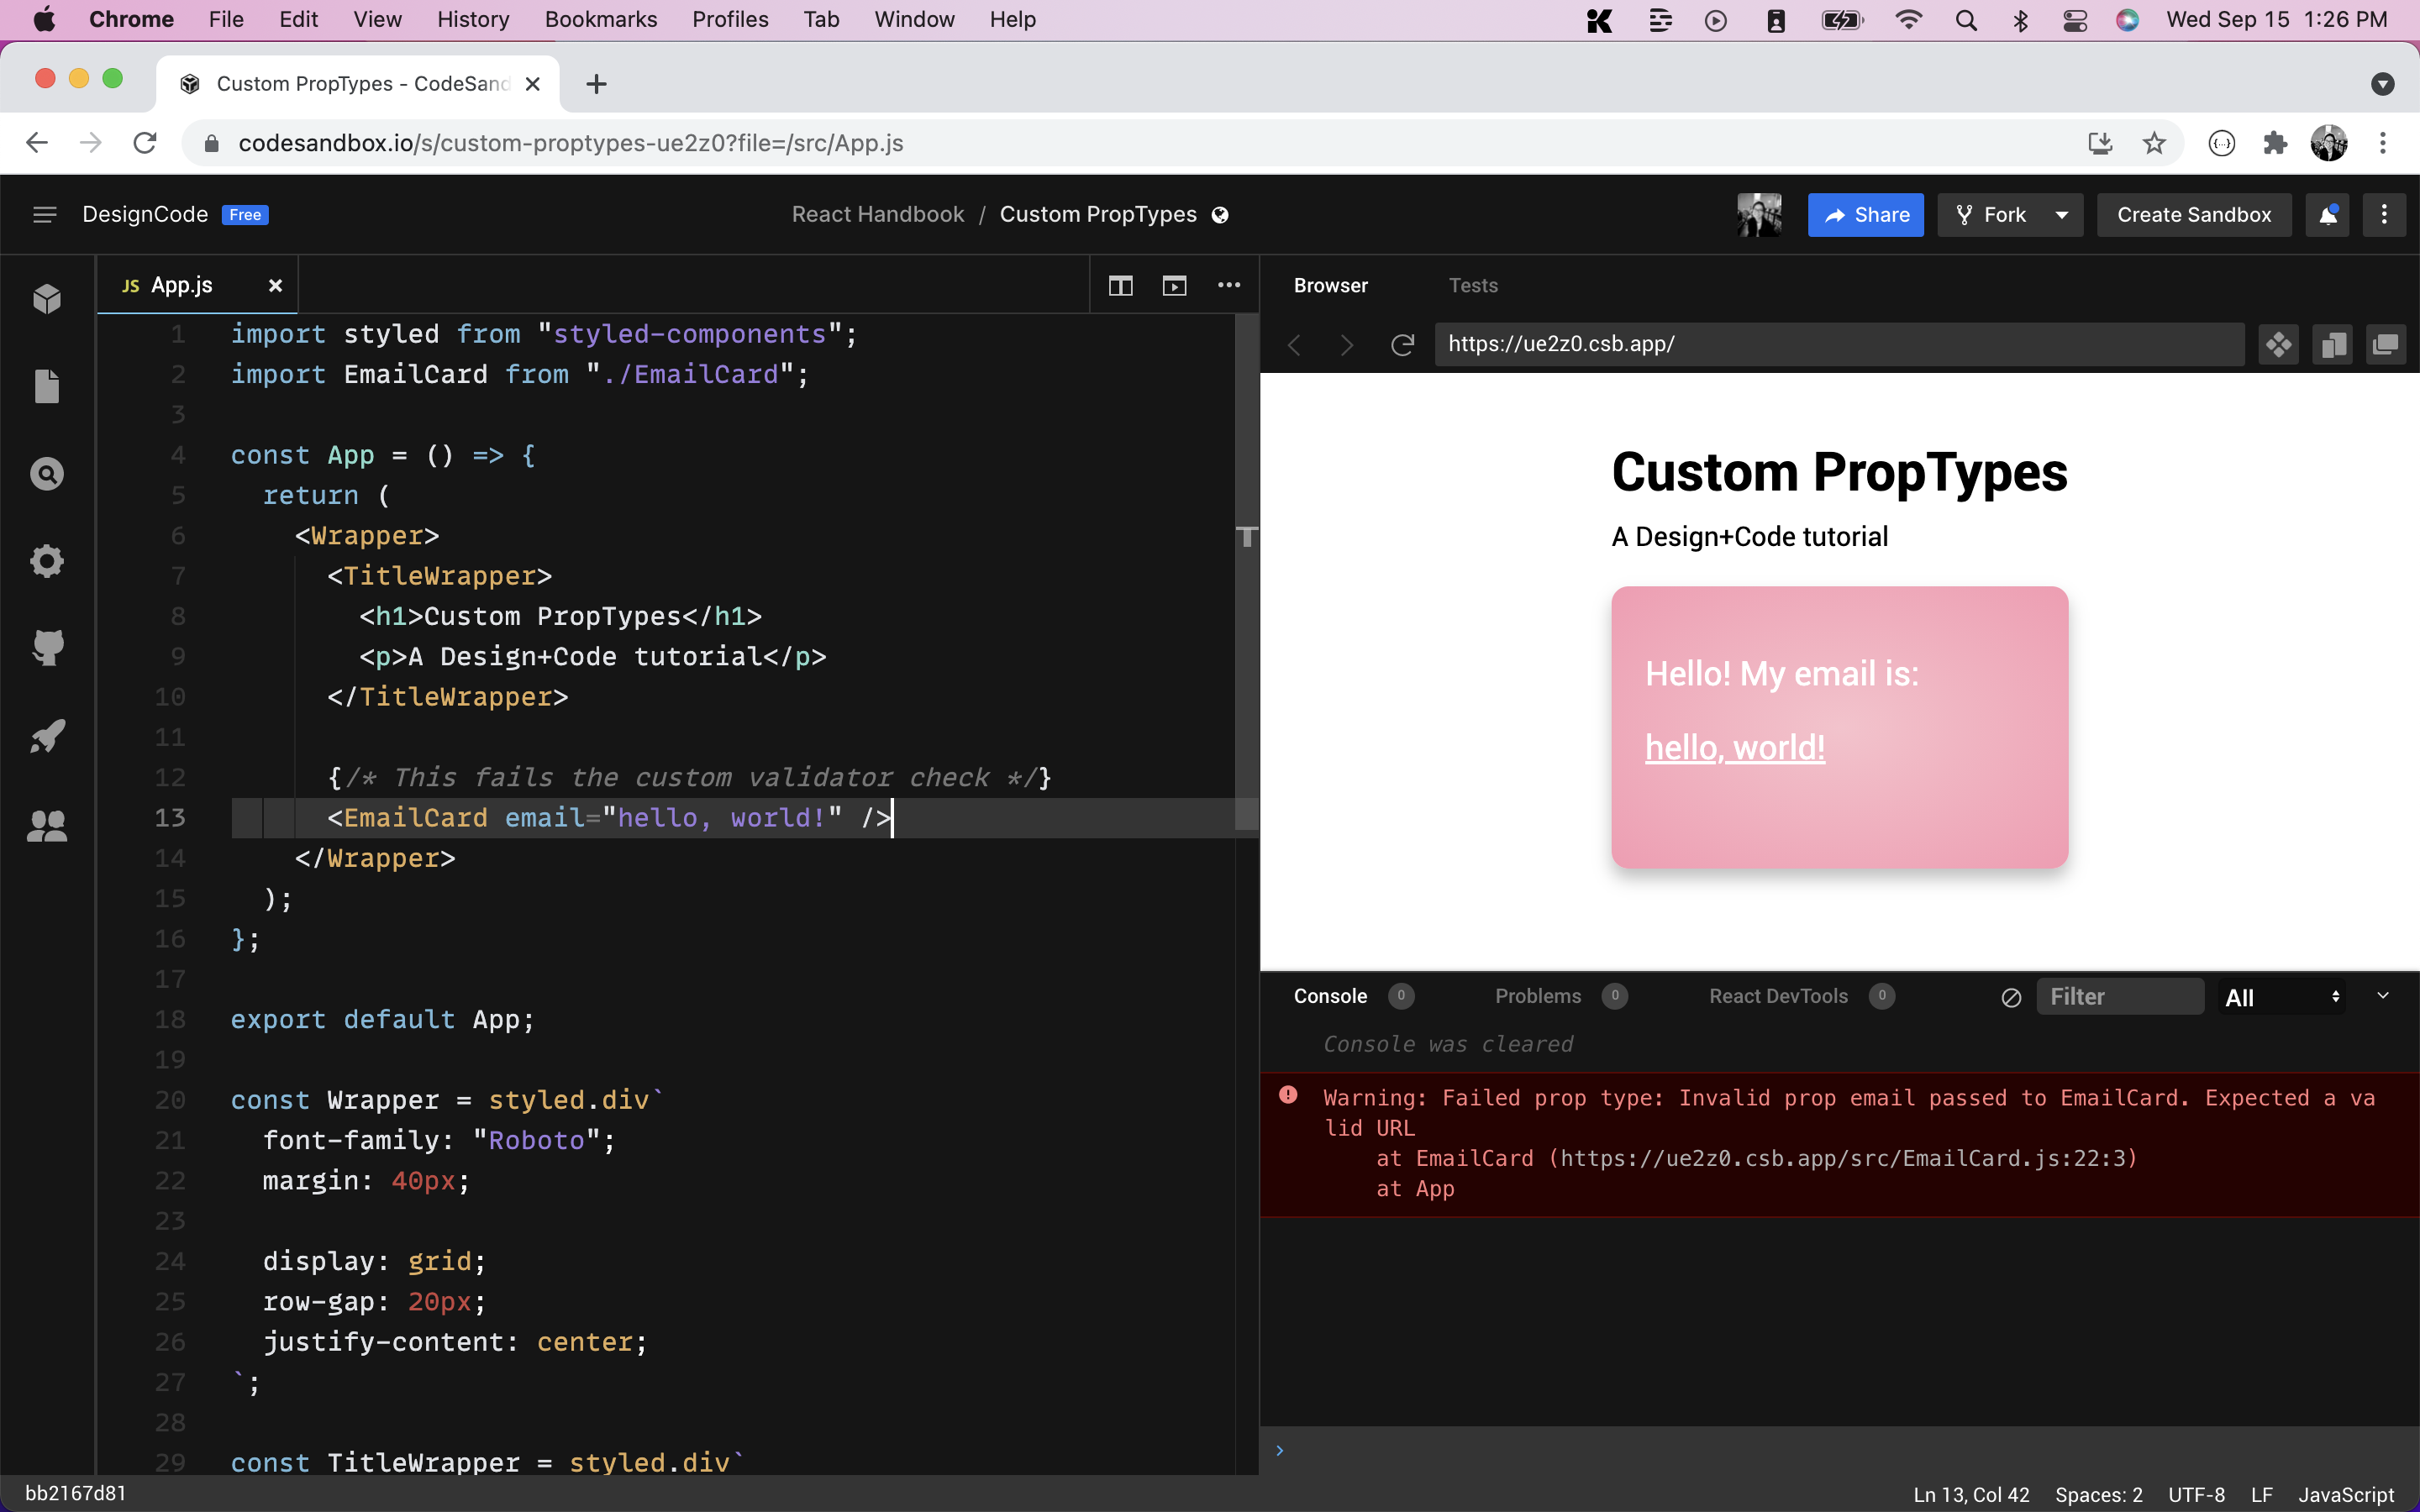Refresh the sandbox preview browser
The width and height of the screenshot is (2420, 1512).
pos(1402,345)
